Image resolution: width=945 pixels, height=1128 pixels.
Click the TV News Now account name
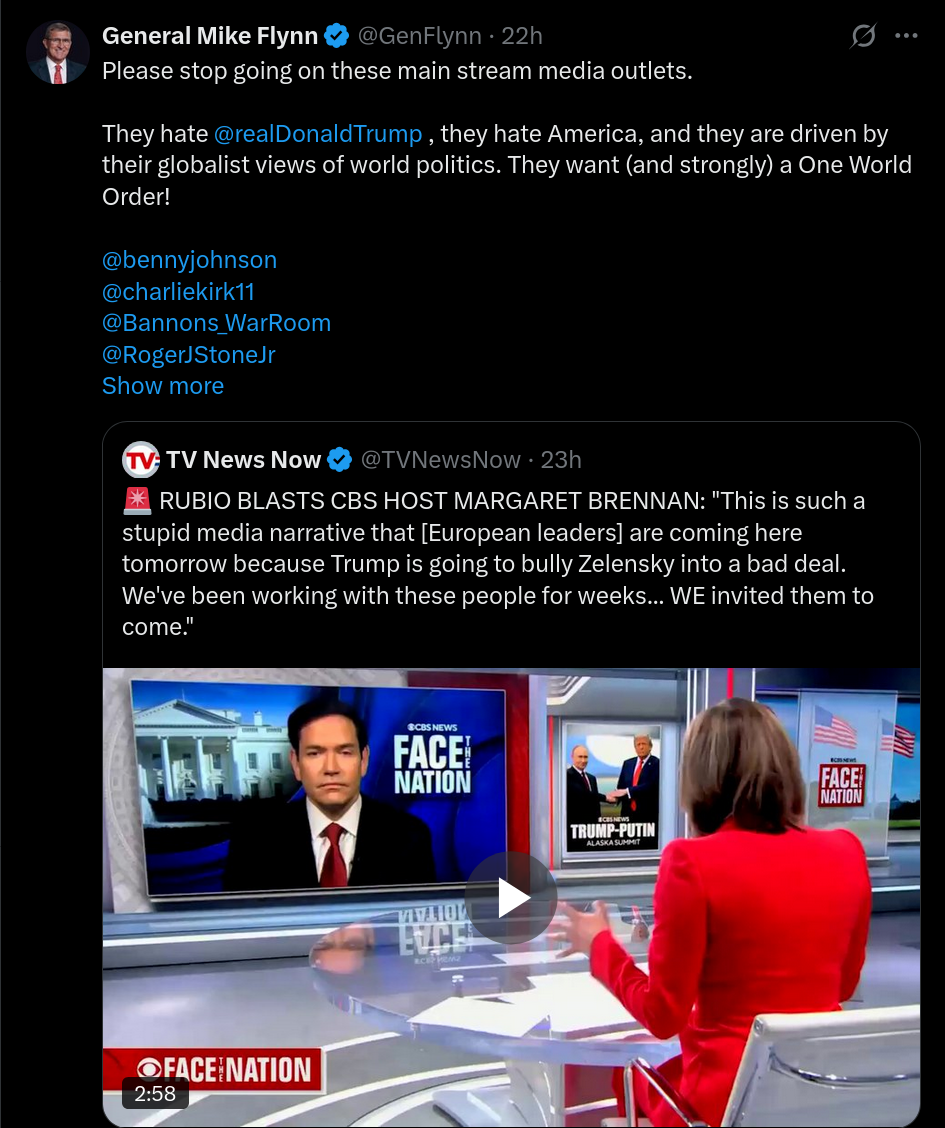pos(243,460)
